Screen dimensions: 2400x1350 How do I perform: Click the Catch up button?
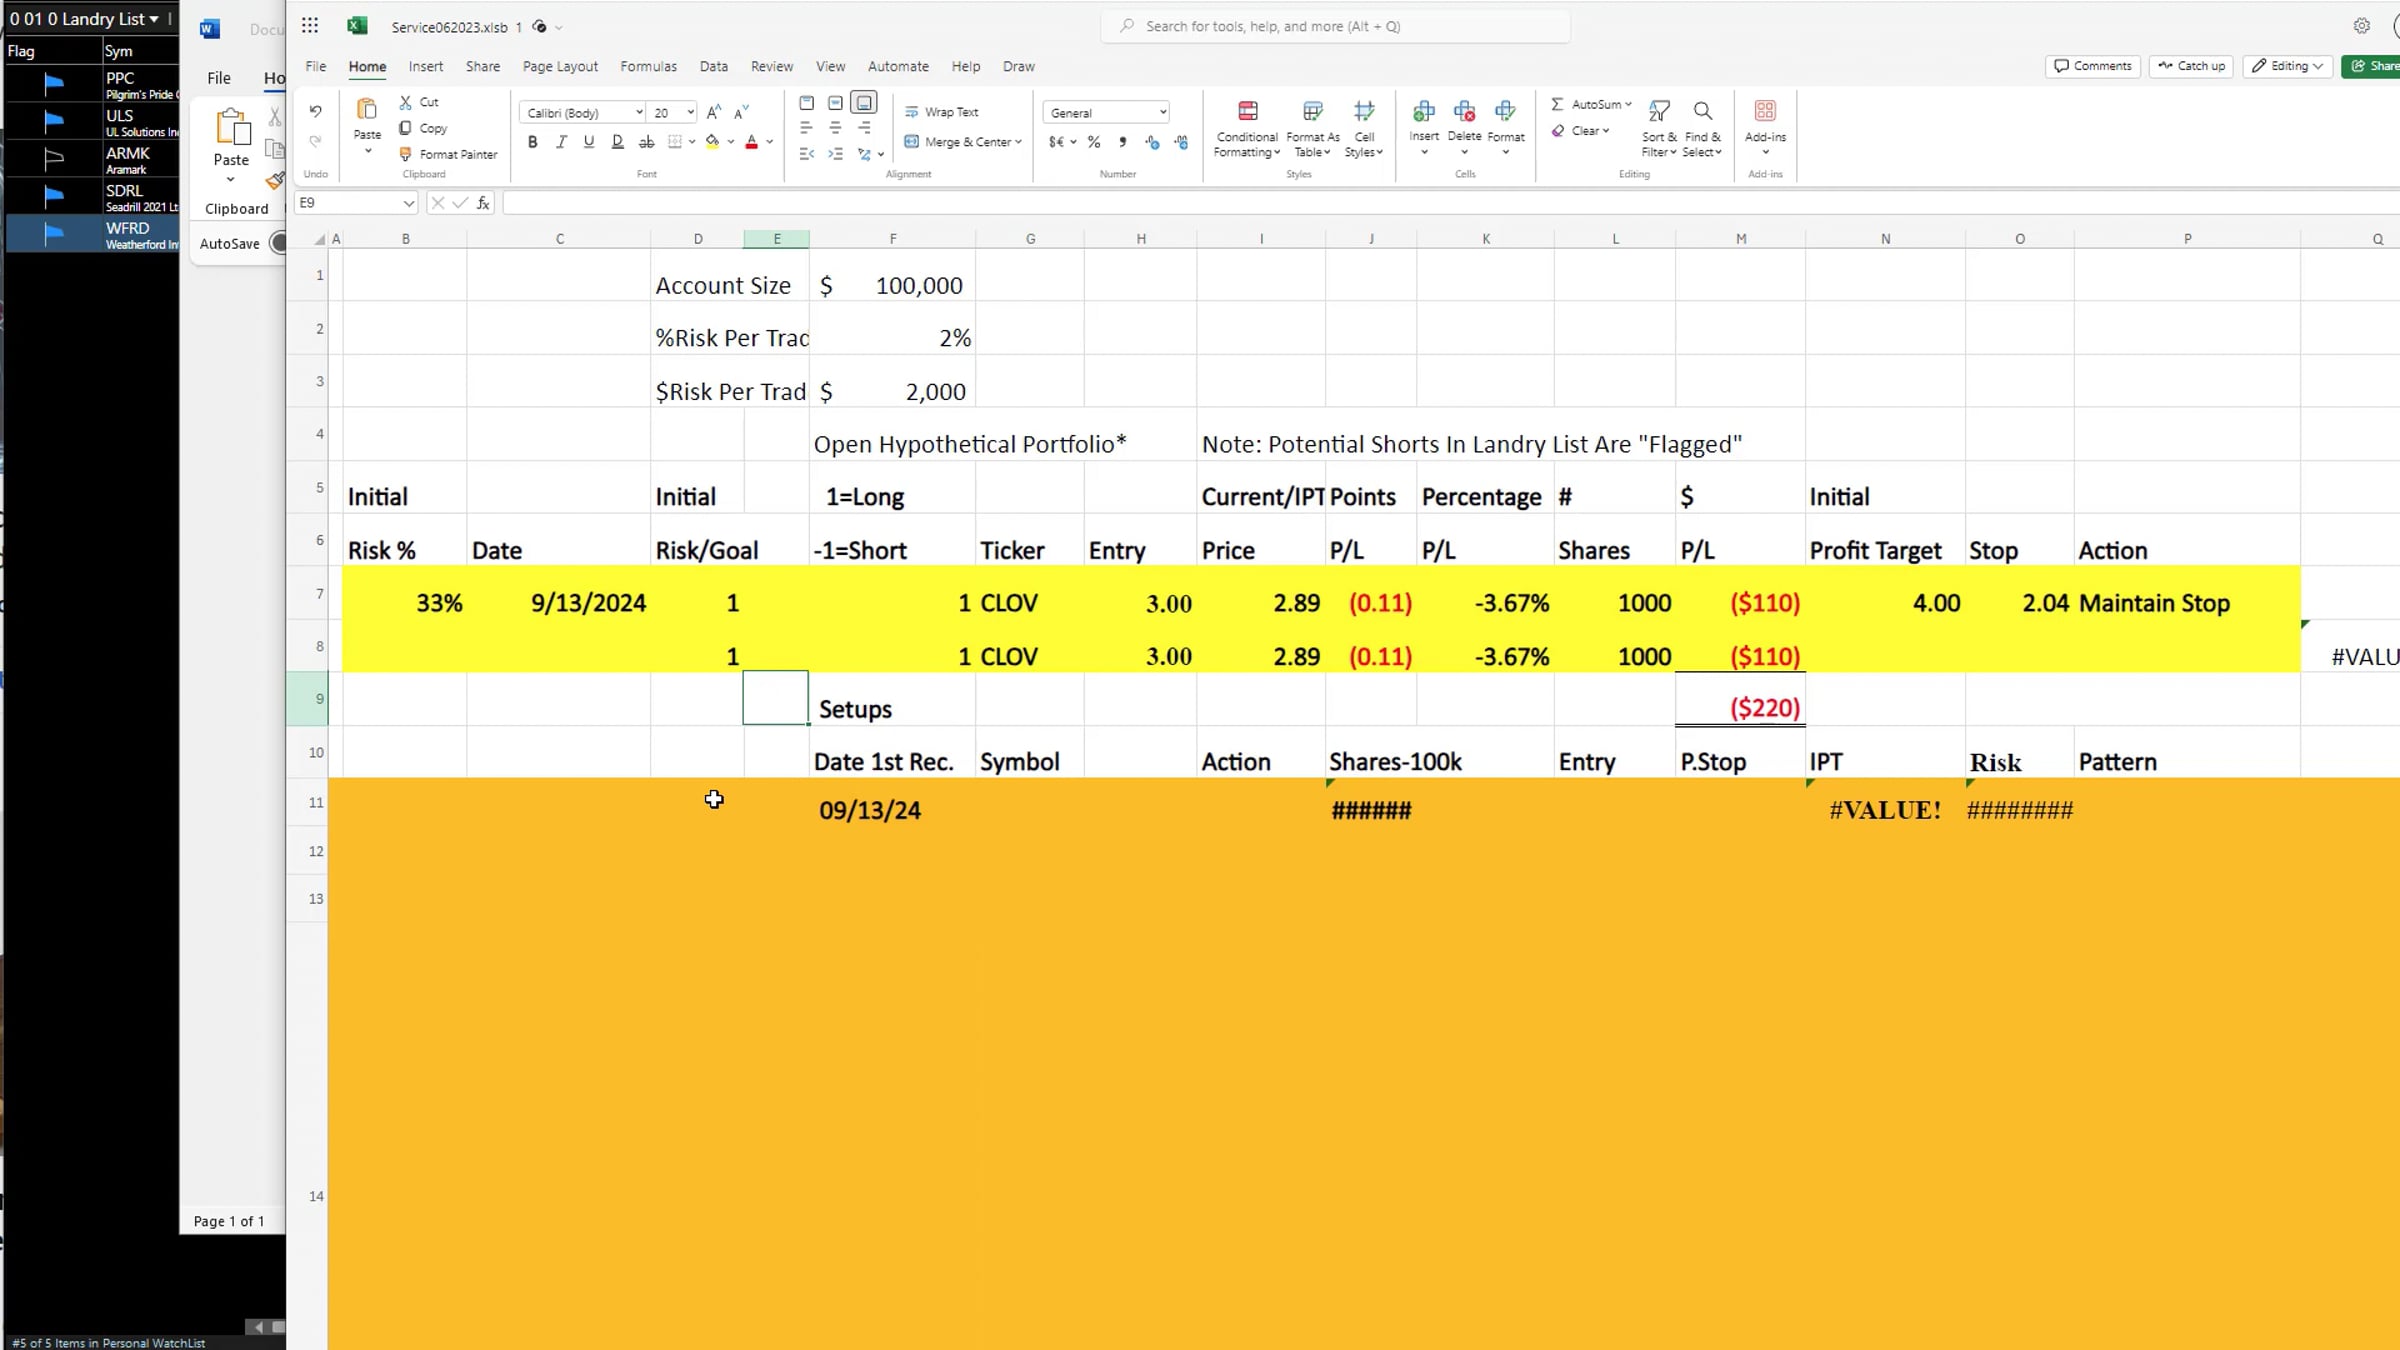2191,66
